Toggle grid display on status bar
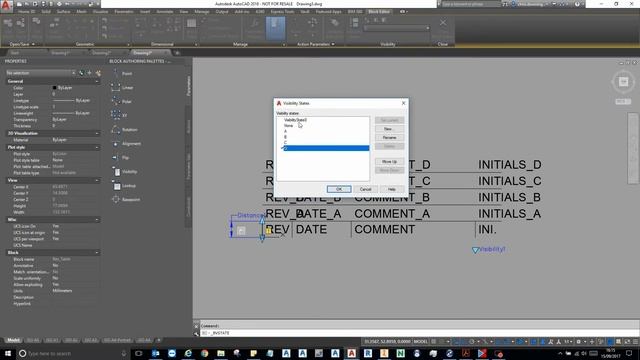 (434, 342)
